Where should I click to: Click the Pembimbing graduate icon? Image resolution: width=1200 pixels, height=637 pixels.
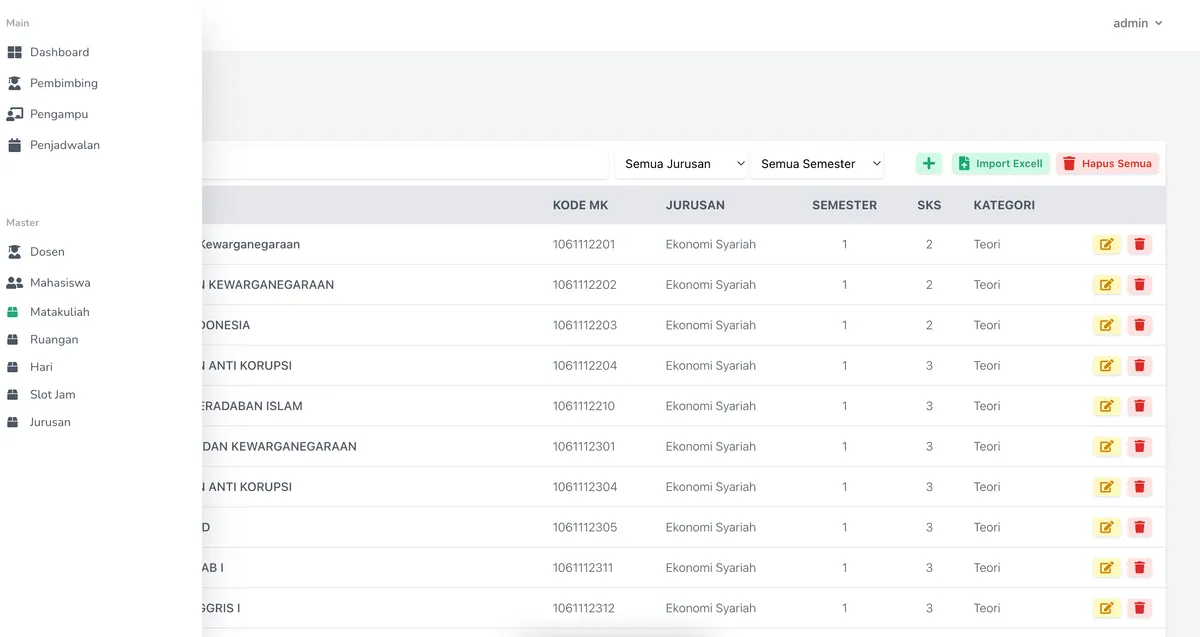pyautogui.click(x=14, y=83)
